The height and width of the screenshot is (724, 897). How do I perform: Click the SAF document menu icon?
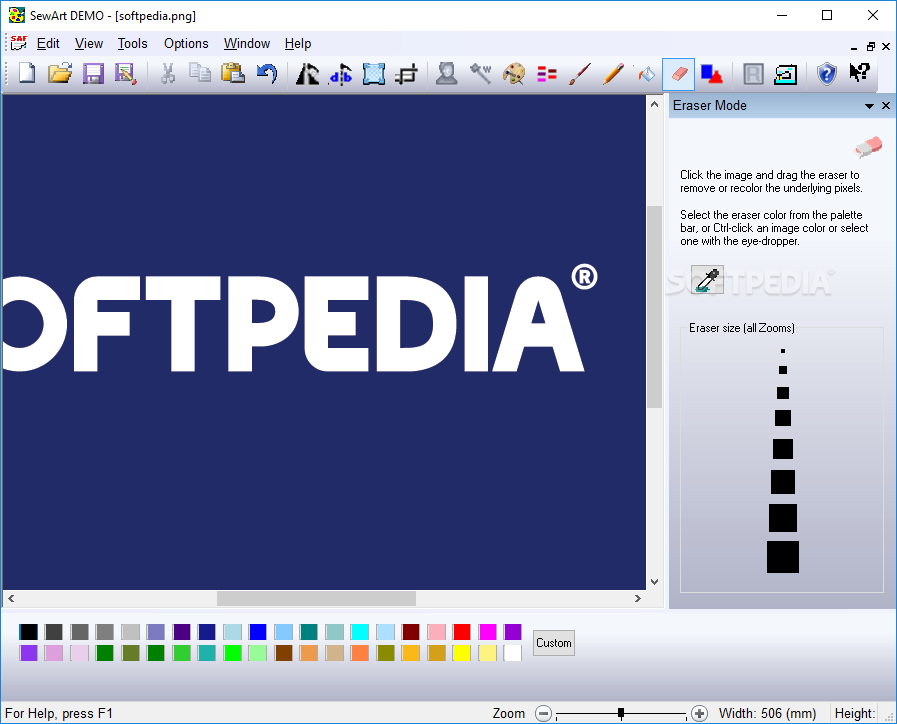coord(18,43)
